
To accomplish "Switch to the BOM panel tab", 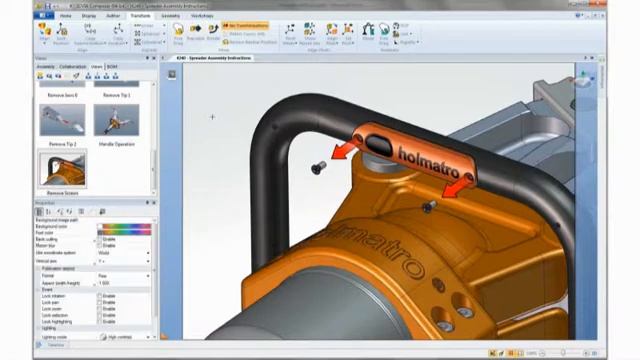I will 112,67.
